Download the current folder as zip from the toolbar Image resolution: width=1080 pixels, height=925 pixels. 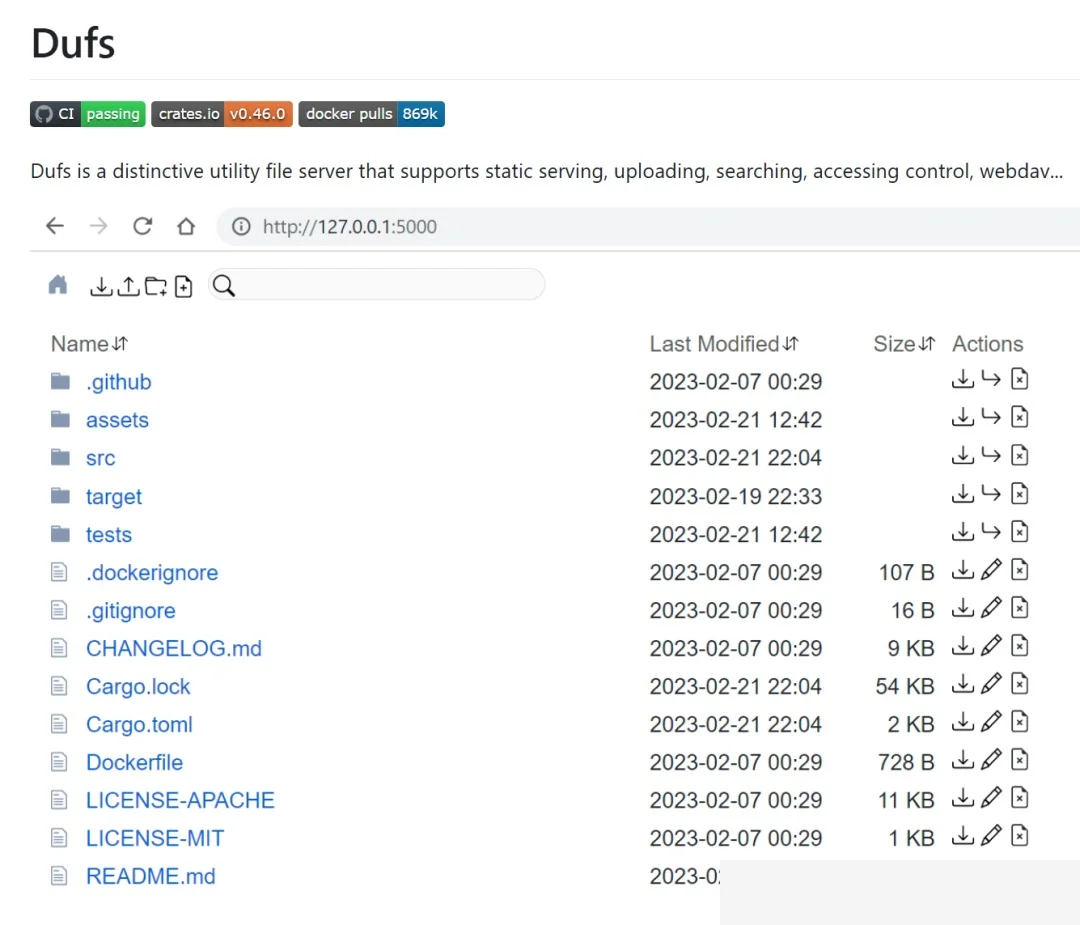(x=101, y=287)
